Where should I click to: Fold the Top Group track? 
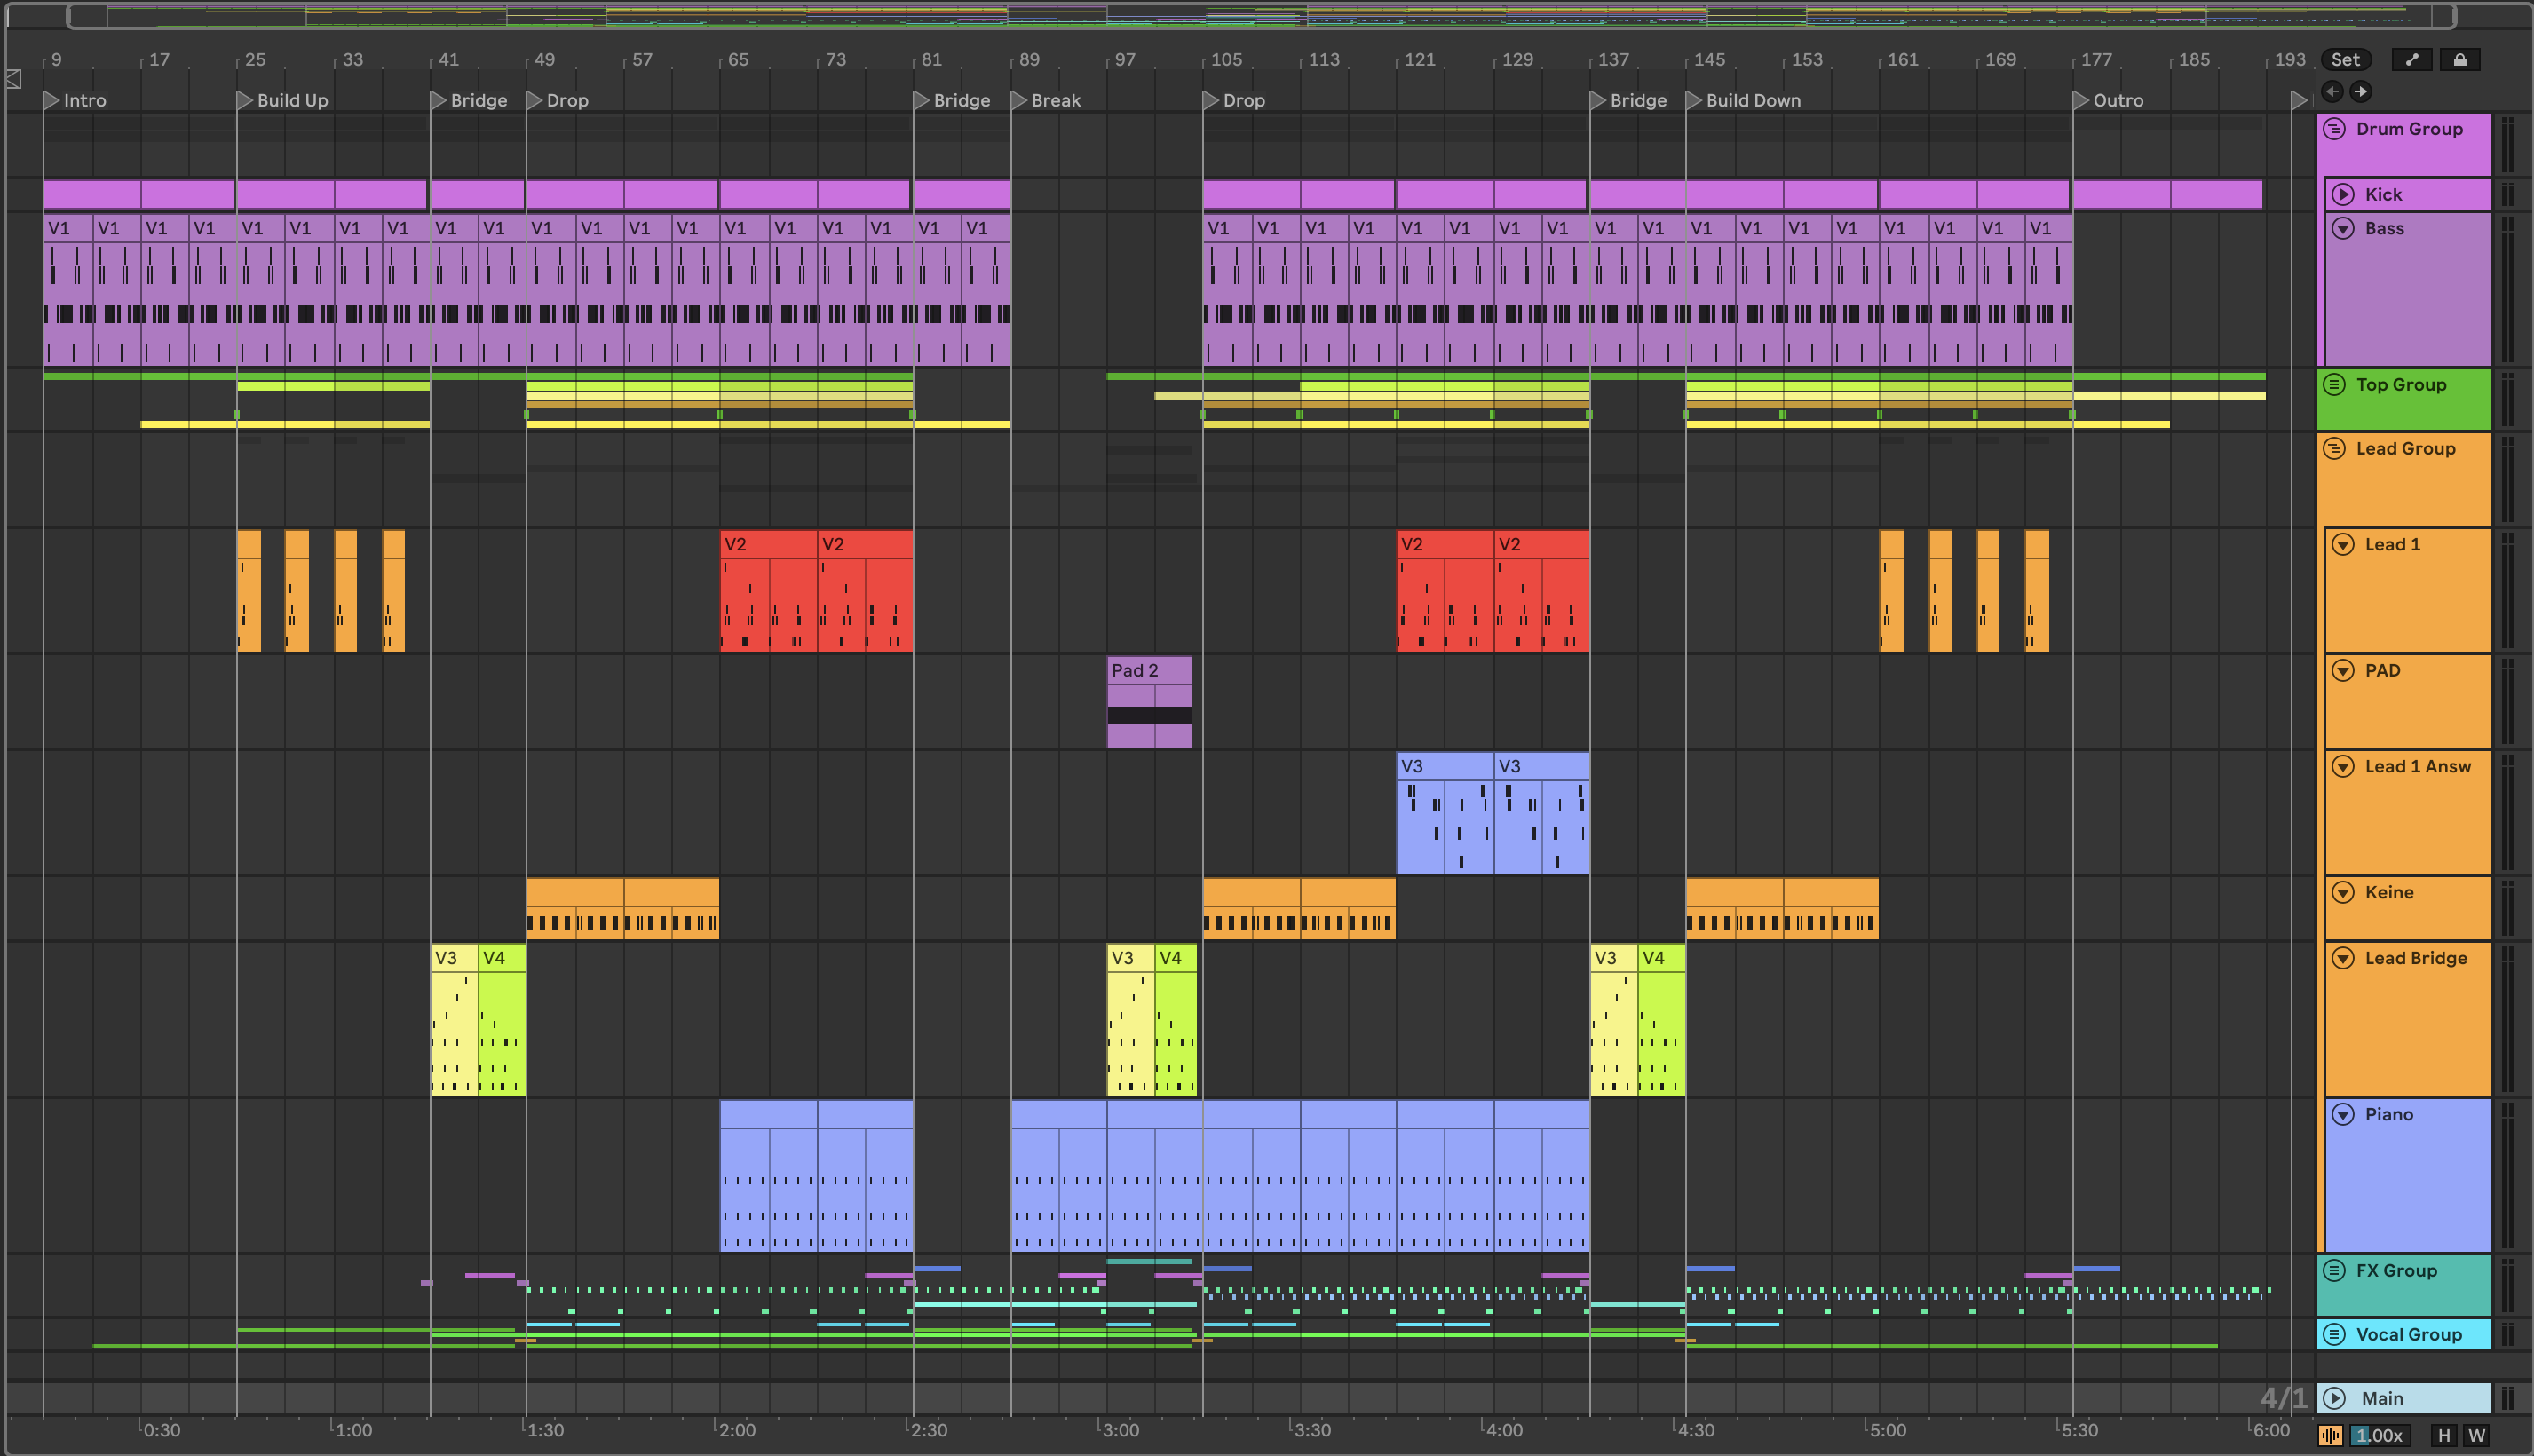pyautogui.click(x=2334, y=385)
